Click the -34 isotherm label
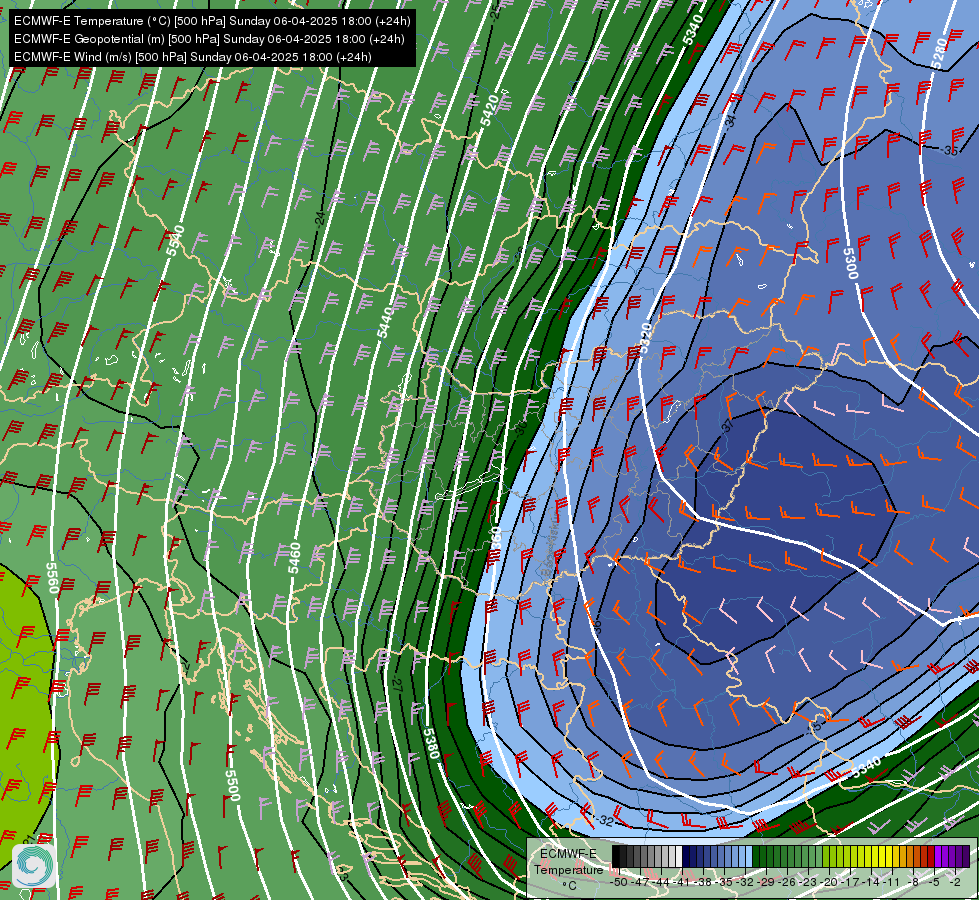The width and height of the screenshot is (979, 900). pos(731,121)
